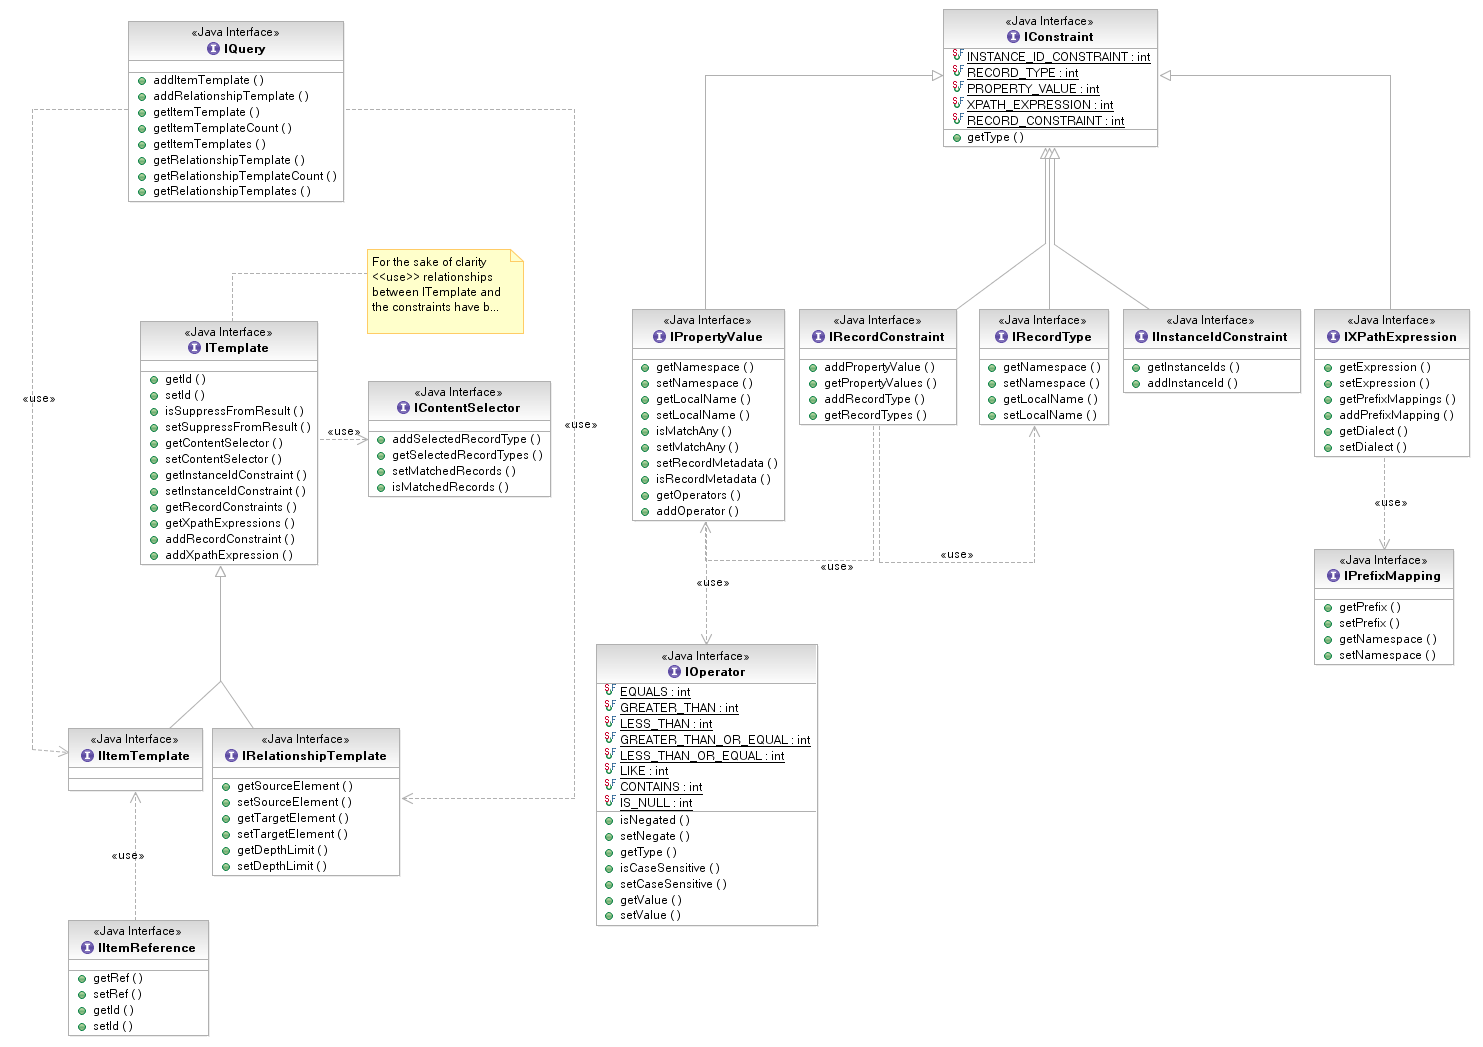Select the XPATH_EXPRESSION : int field
Screen dimensions: 1483x1047
click(x=1040, y=105)
